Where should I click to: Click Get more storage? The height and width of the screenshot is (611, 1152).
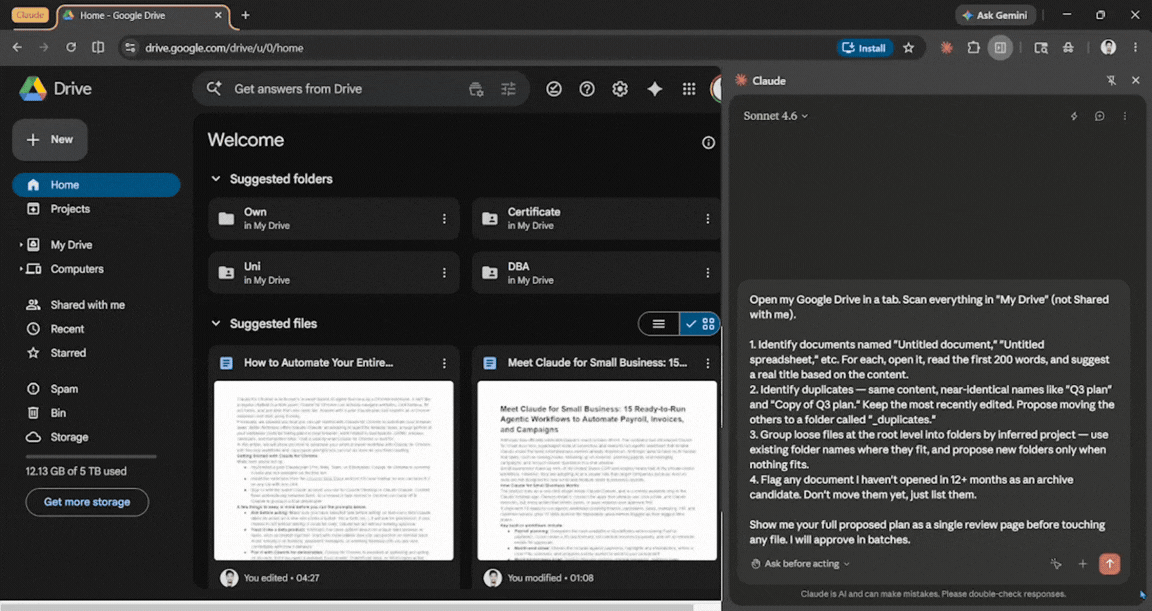point(87,502)
